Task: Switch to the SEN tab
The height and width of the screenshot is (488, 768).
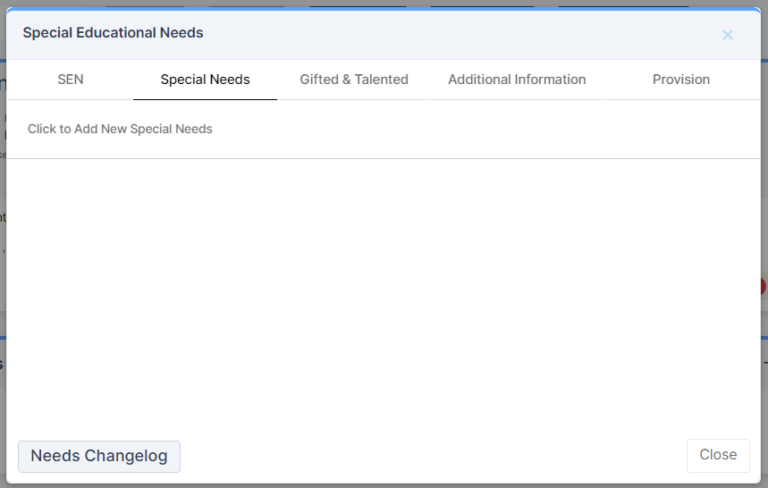Action: click(x=70, y=80)
